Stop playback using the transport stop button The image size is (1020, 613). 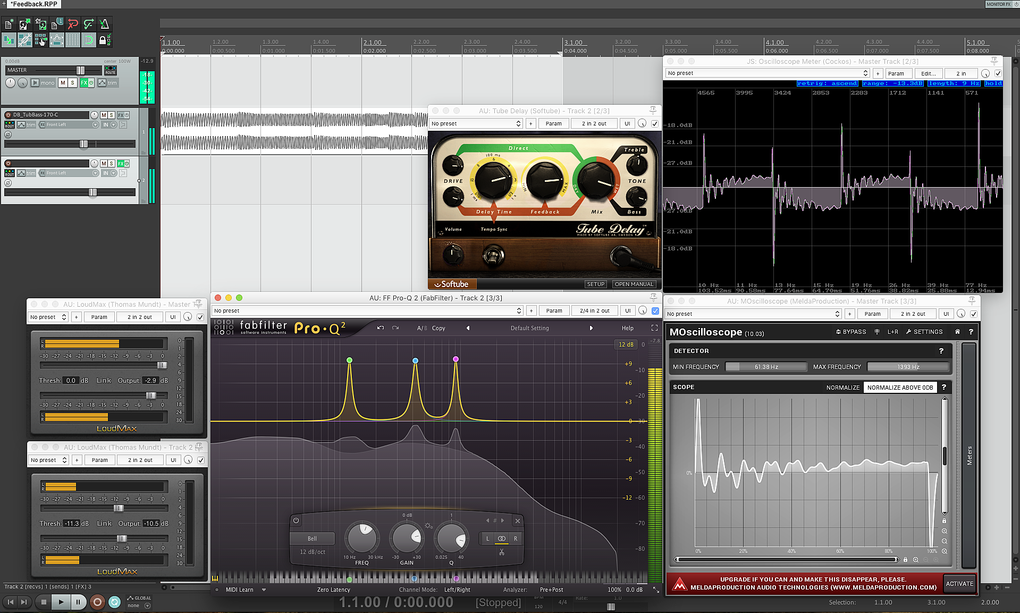coord(44,602)
